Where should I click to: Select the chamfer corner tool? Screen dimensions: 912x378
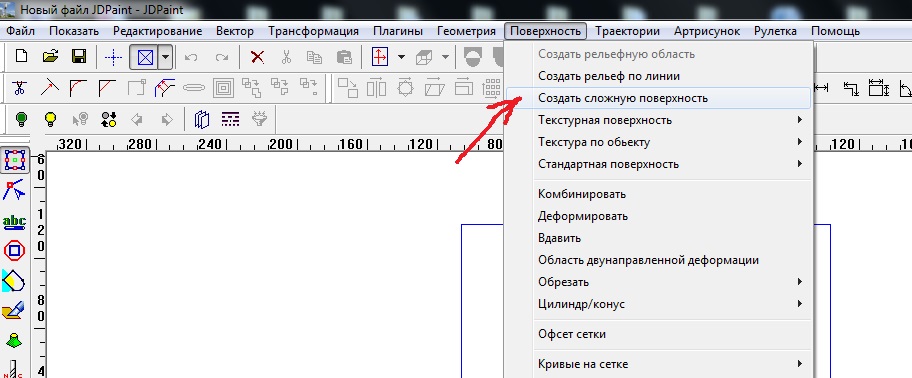coord(107,88)
